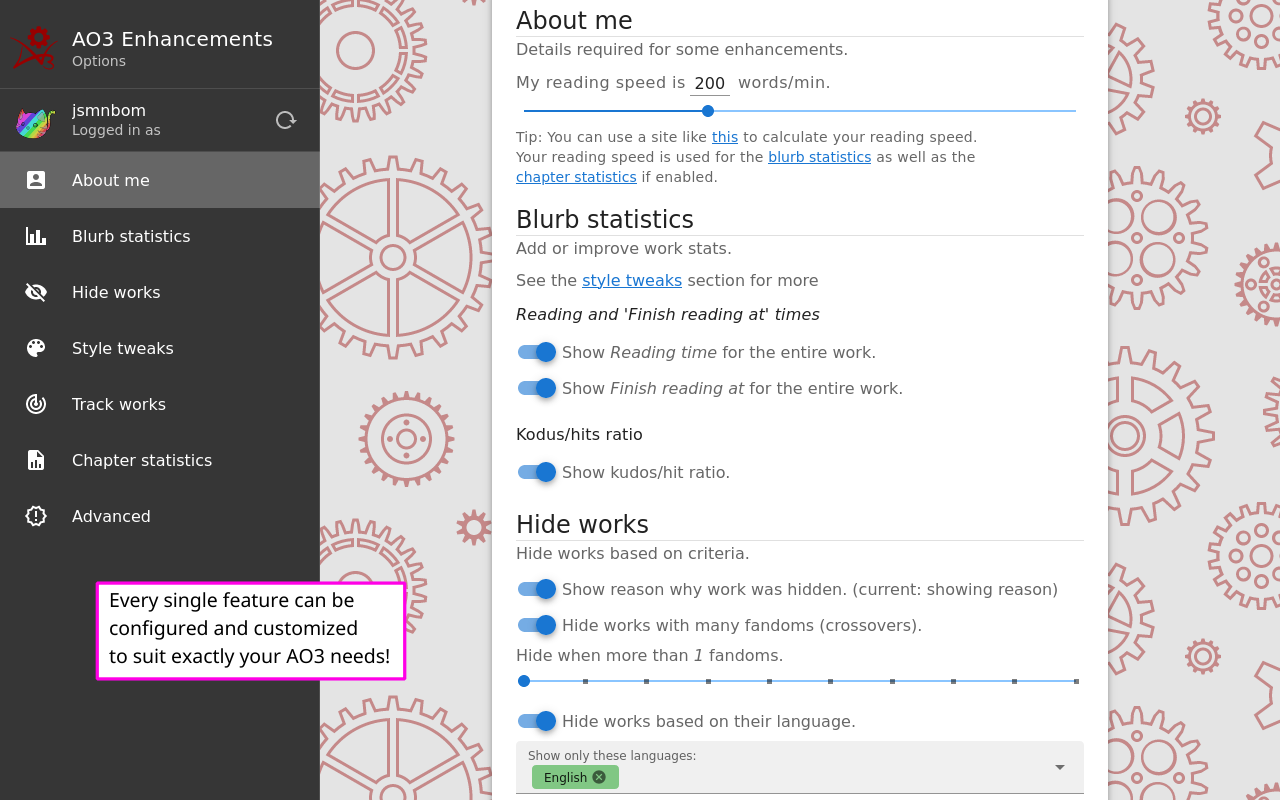
Task: Toggle Hide works with many fandoms
Action: pos(537,625)
